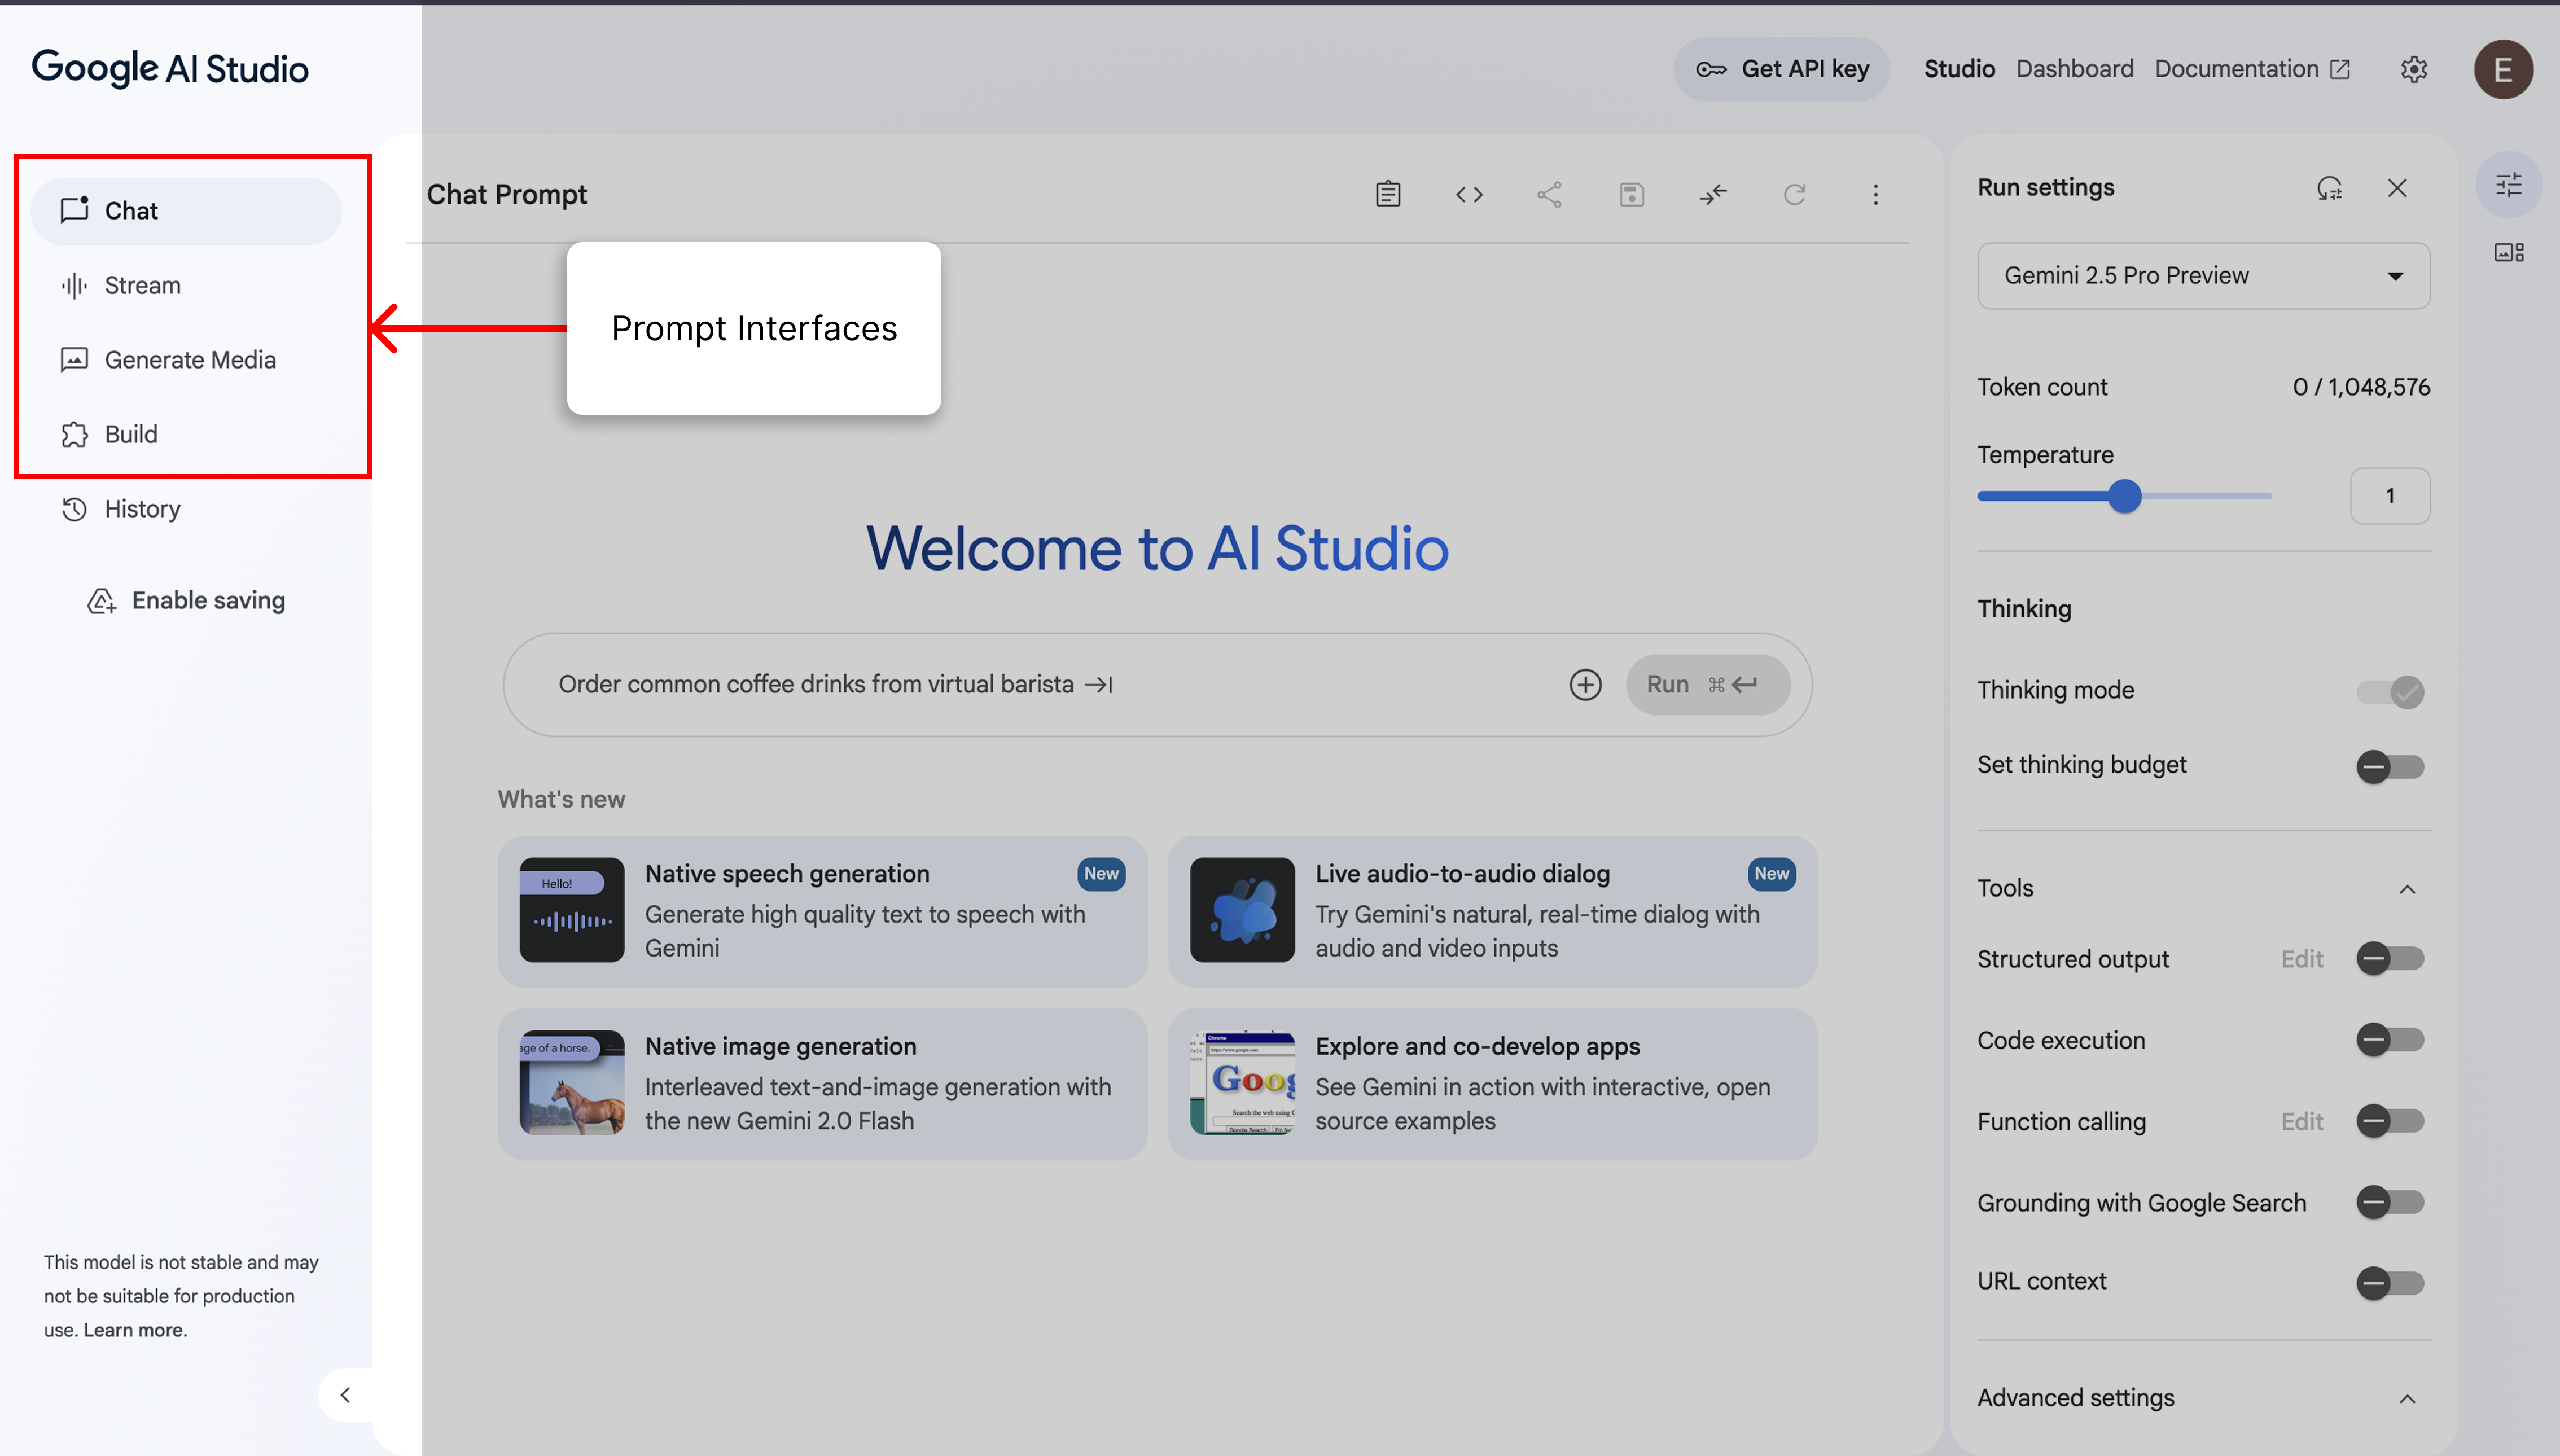Collapse the left sidebar with chevron
This screenshot has height=1456, width=2560.
click(345, 1394)
